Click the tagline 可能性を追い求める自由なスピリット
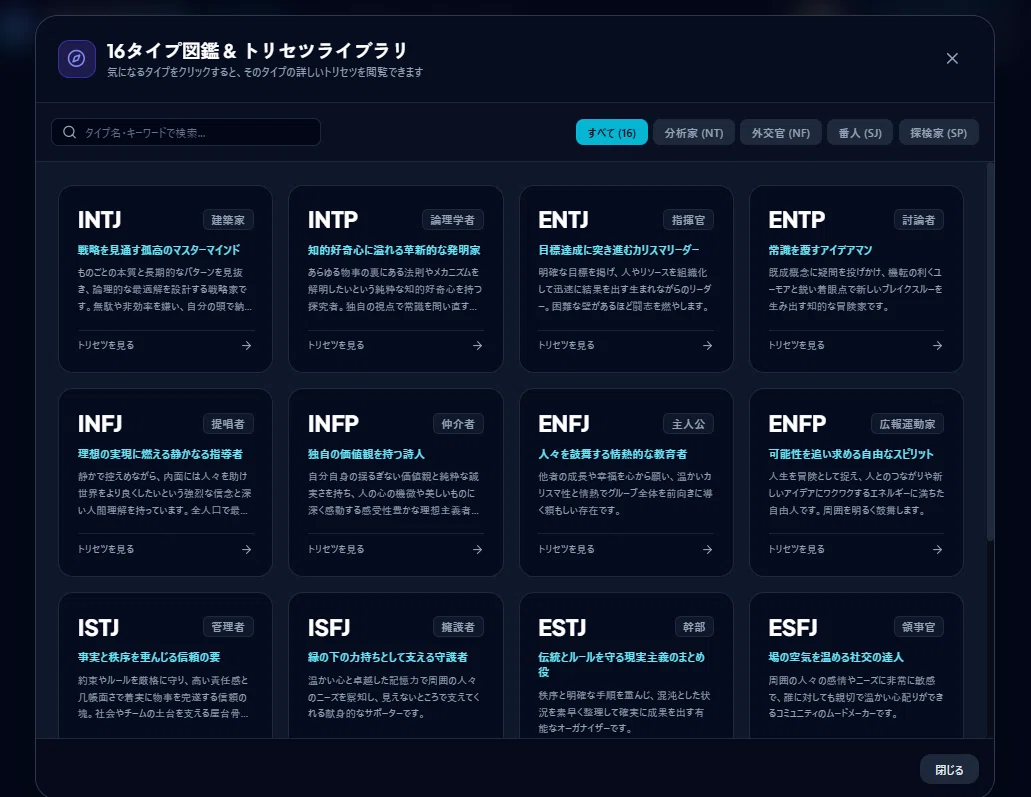The width and height of the screenshot is (1031, 797). tap(851, 454)
